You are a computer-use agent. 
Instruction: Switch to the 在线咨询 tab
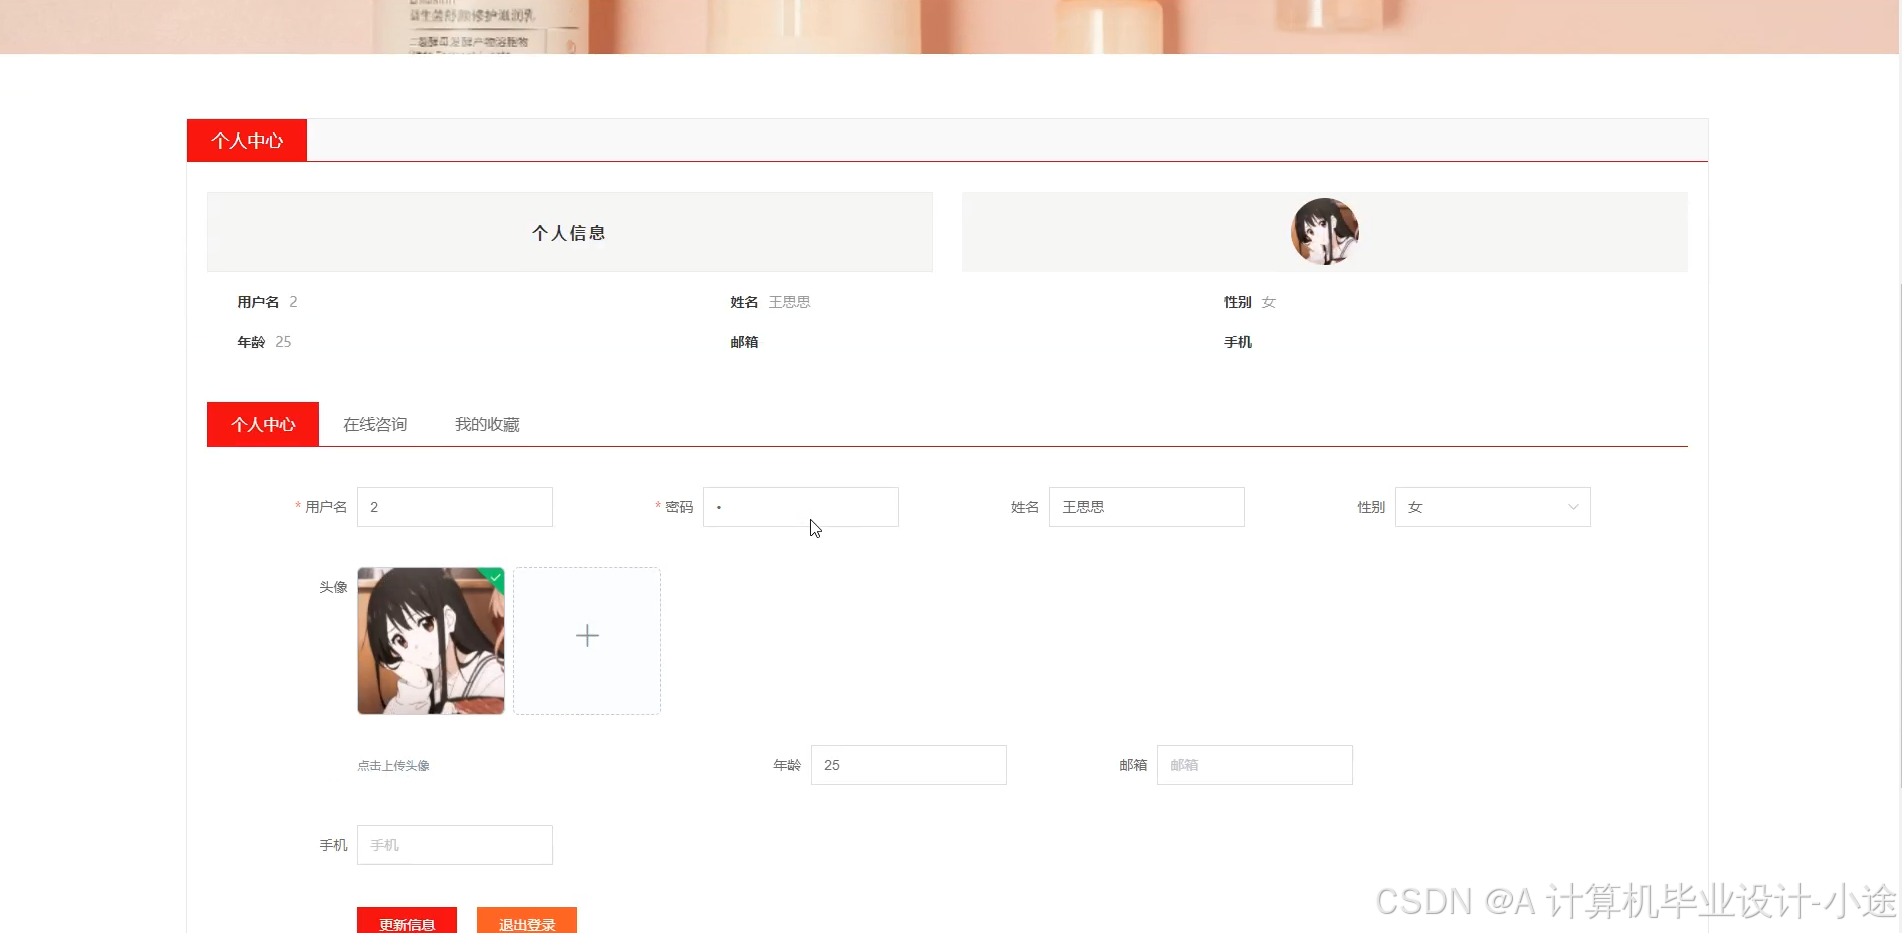[375, 424]
